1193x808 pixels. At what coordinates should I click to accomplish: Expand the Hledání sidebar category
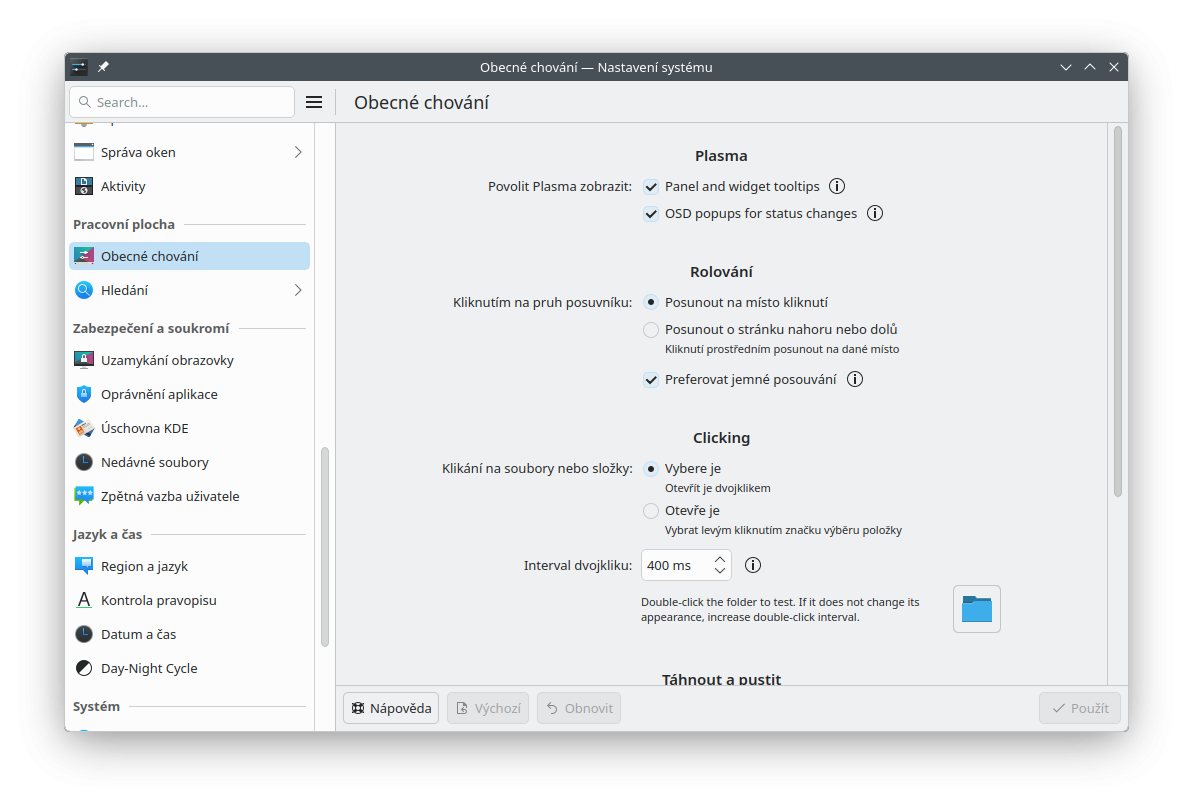pyautogui.click(x=298, y=290)
